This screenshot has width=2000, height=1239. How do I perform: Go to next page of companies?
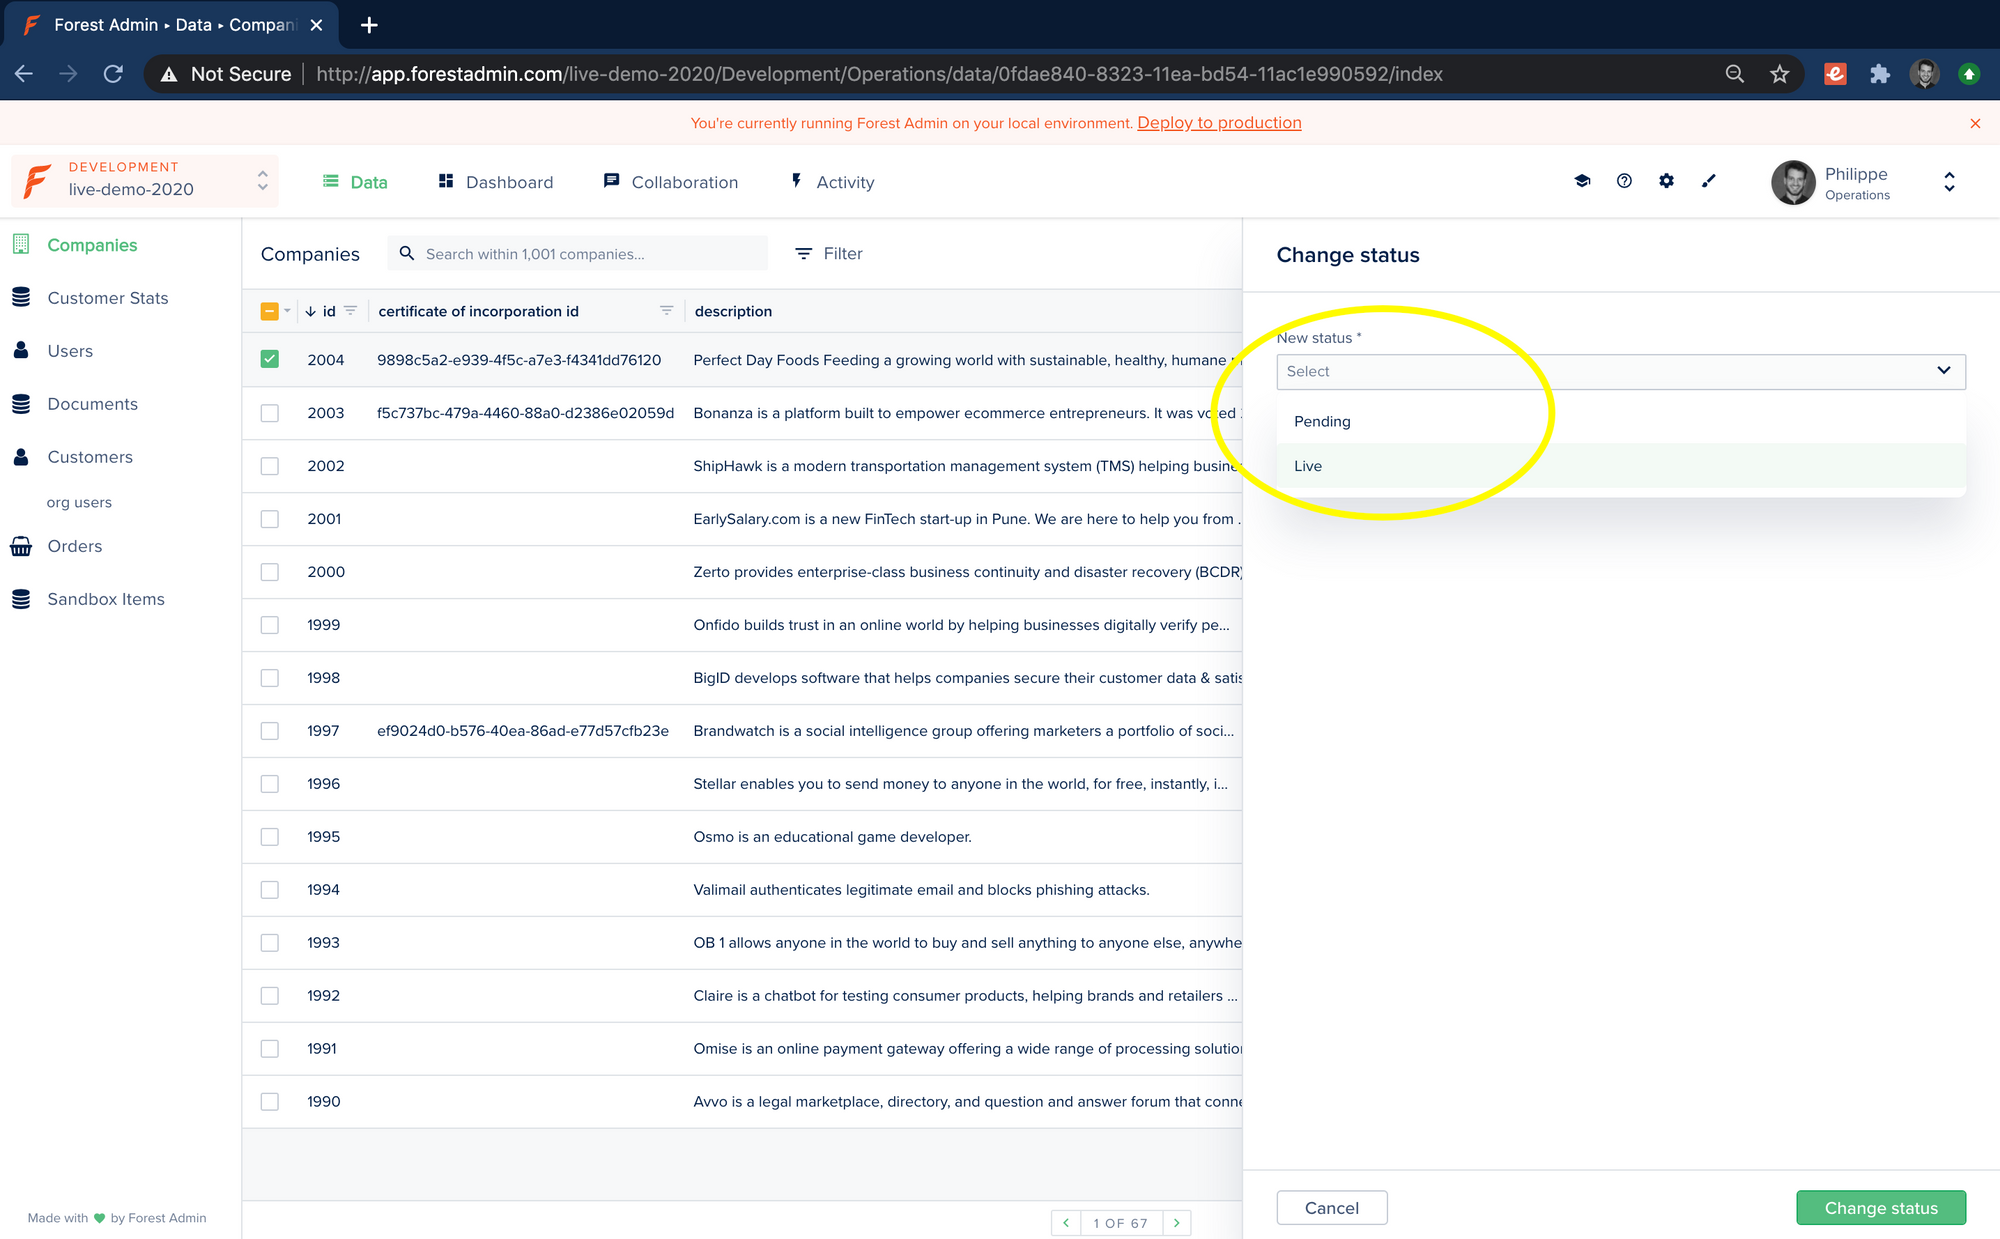click(x=1177, y=1222)
